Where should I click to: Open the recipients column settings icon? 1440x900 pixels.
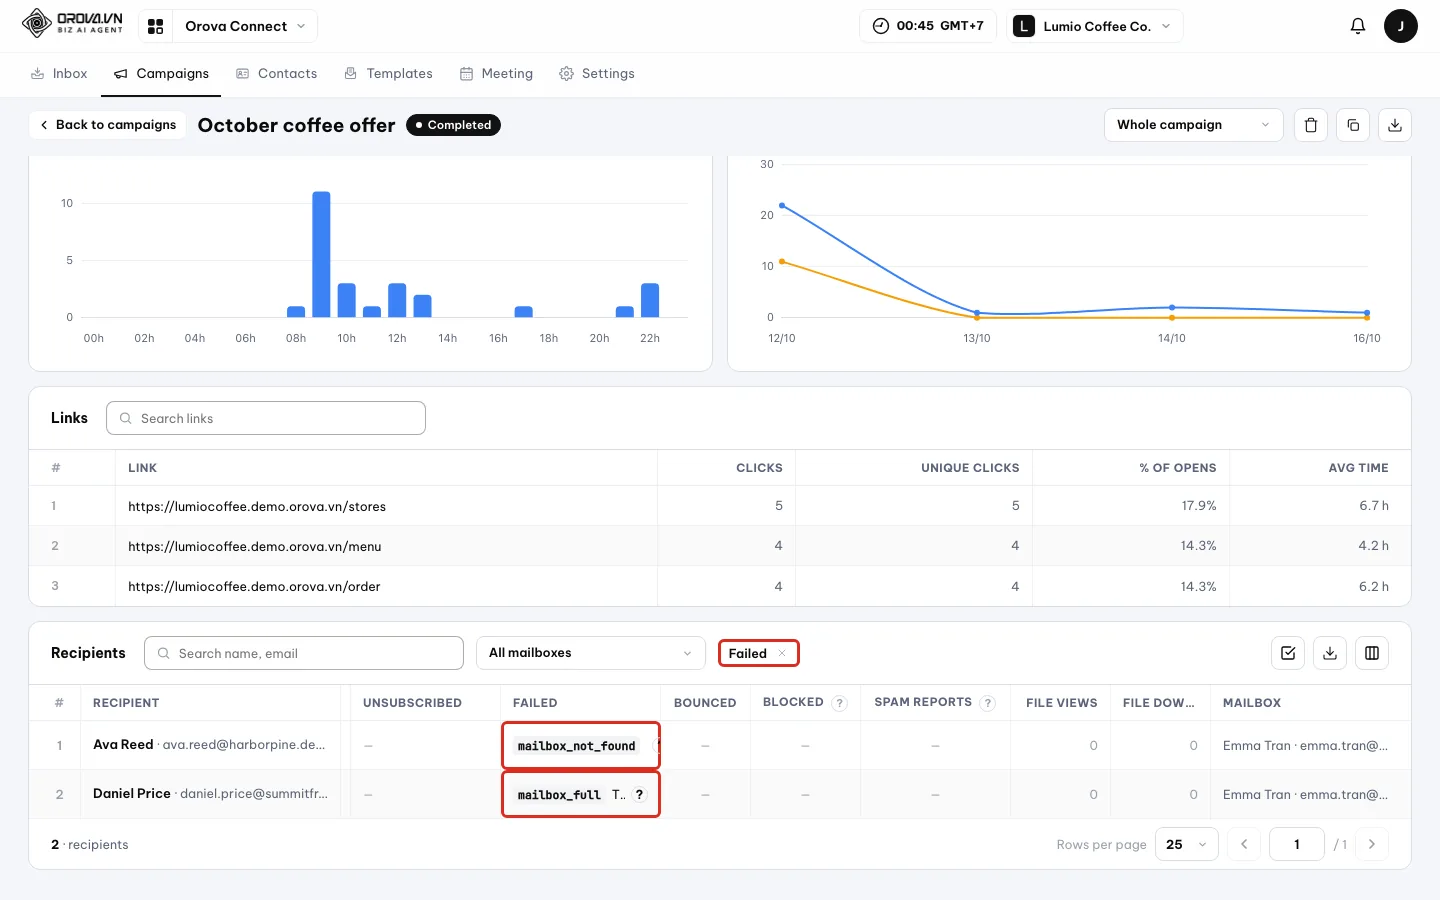pyautogui.click(x=1372, y=653)
